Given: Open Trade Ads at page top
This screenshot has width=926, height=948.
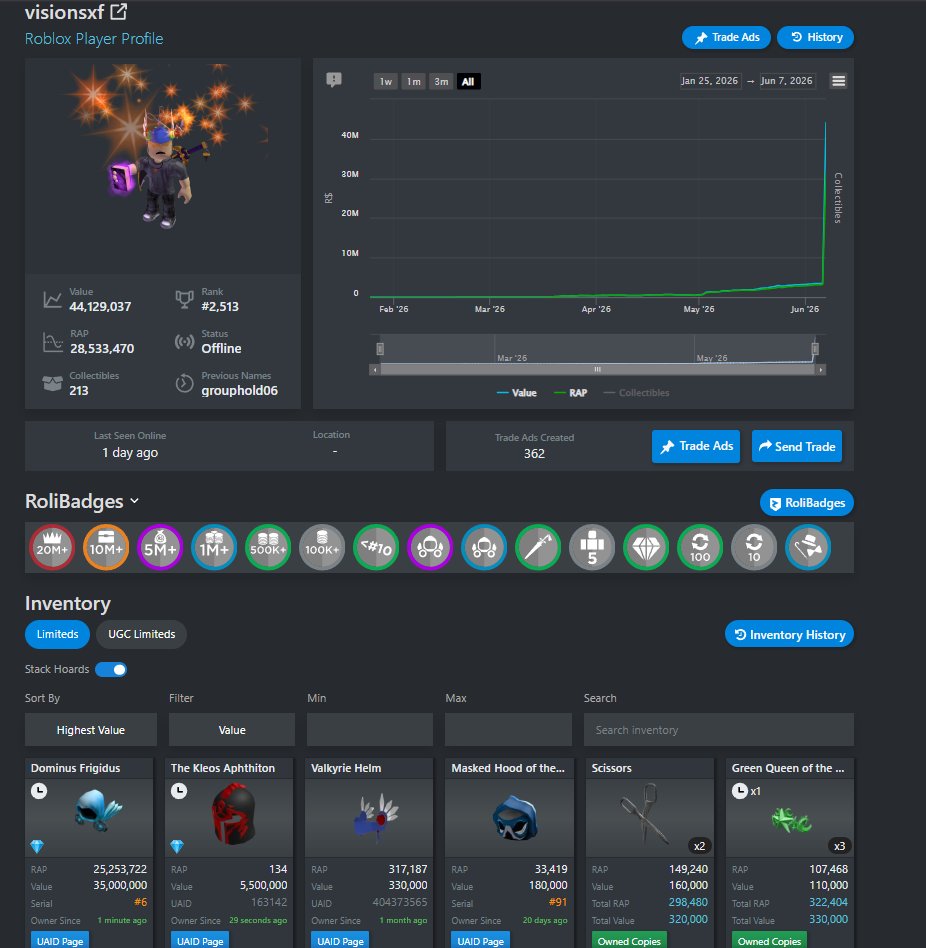Looking at the screenshot, I should coord(726,37).
